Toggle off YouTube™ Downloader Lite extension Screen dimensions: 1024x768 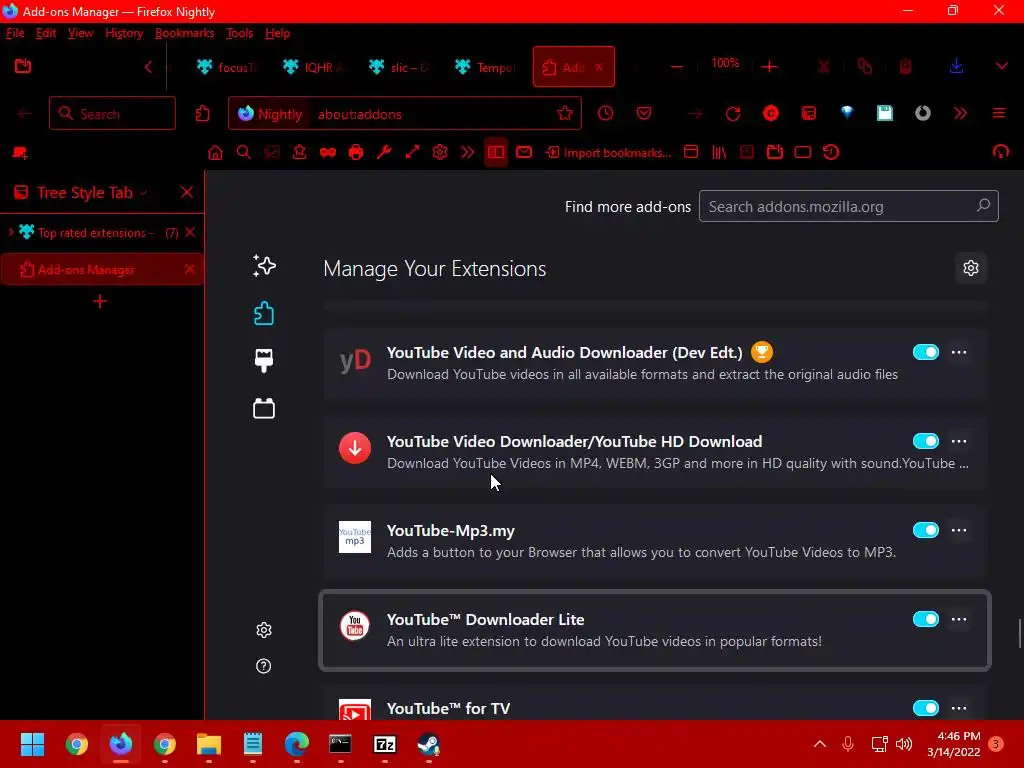point(925,618)
